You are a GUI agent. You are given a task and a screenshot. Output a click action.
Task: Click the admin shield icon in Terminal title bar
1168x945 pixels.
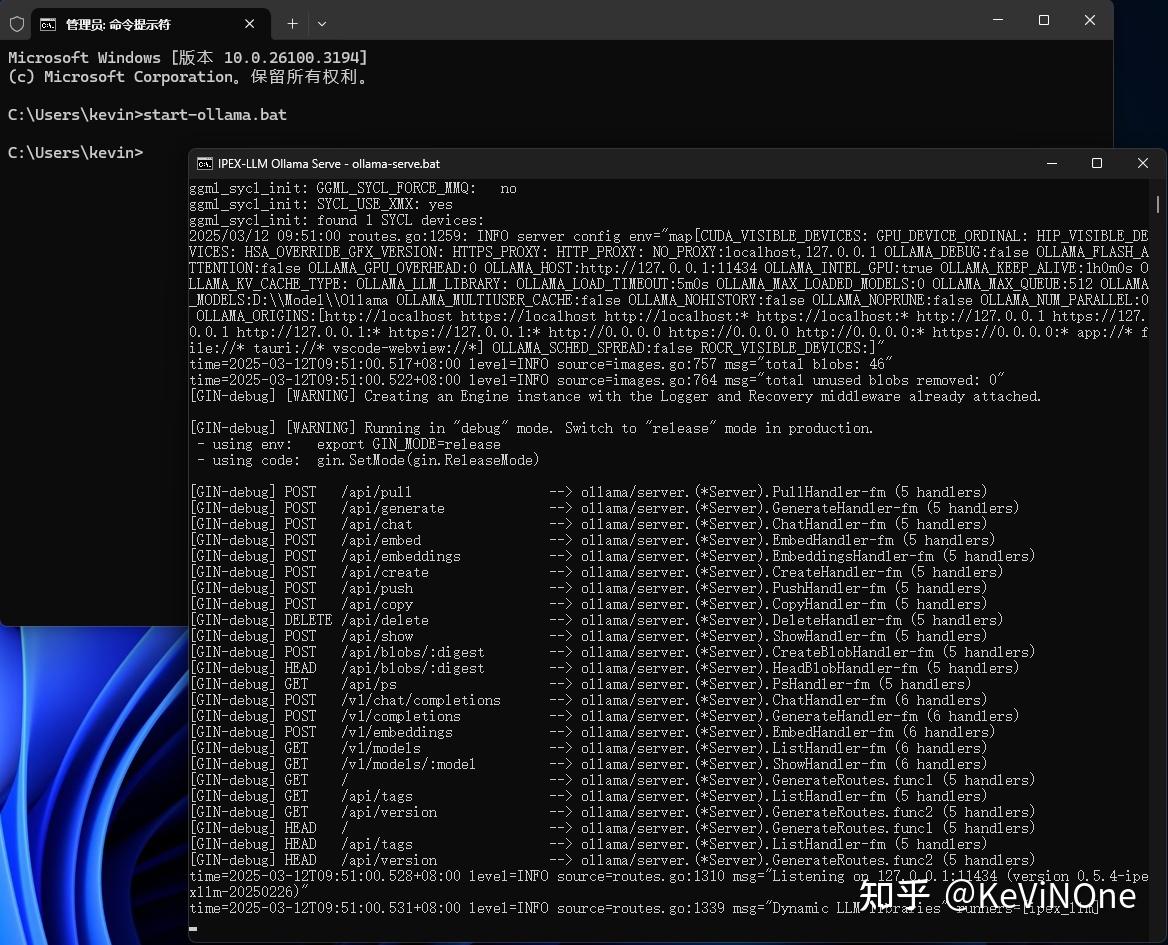(x=16, y=23)
